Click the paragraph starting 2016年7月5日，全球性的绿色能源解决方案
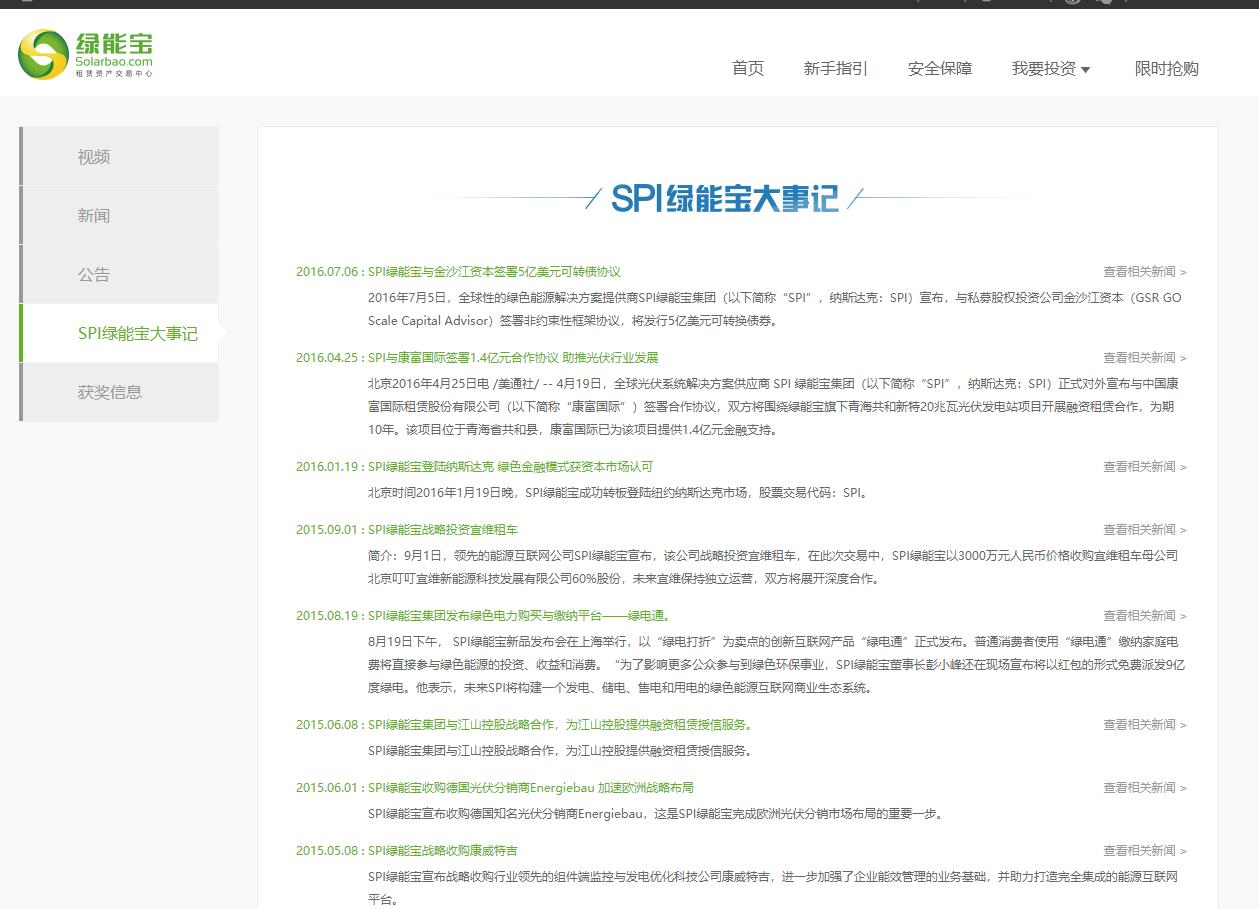The height and width of the screenshot is (909, 1259). [775, 310]
